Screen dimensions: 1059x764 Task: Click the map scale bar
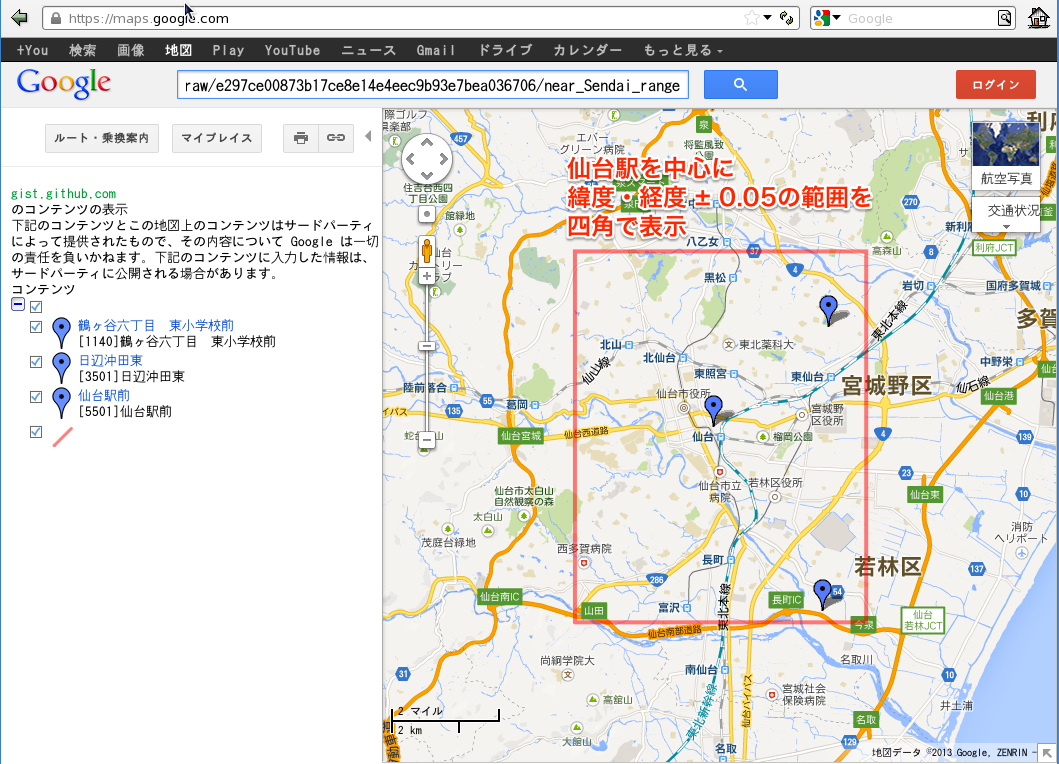click(x=445, y=721)
